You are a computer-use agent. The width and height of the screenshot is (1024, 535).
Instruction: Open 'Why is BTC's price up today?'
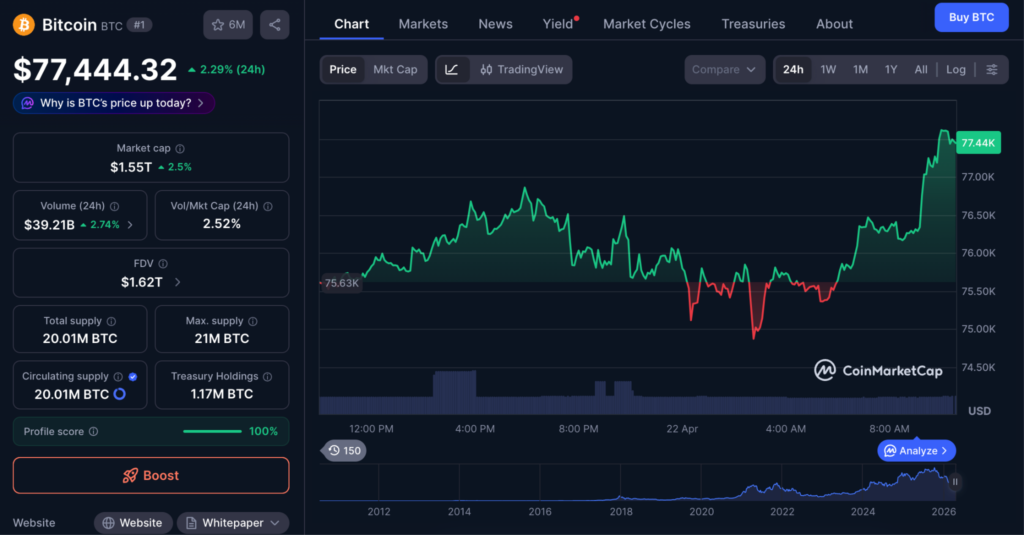tap(114, 103)
